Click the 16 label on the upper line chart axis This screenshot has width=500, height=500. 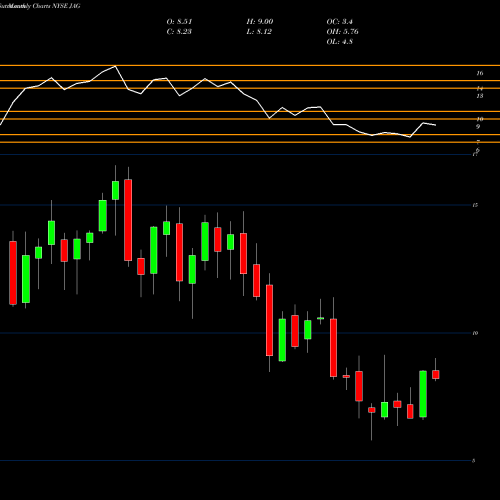(x=479, y=73)
